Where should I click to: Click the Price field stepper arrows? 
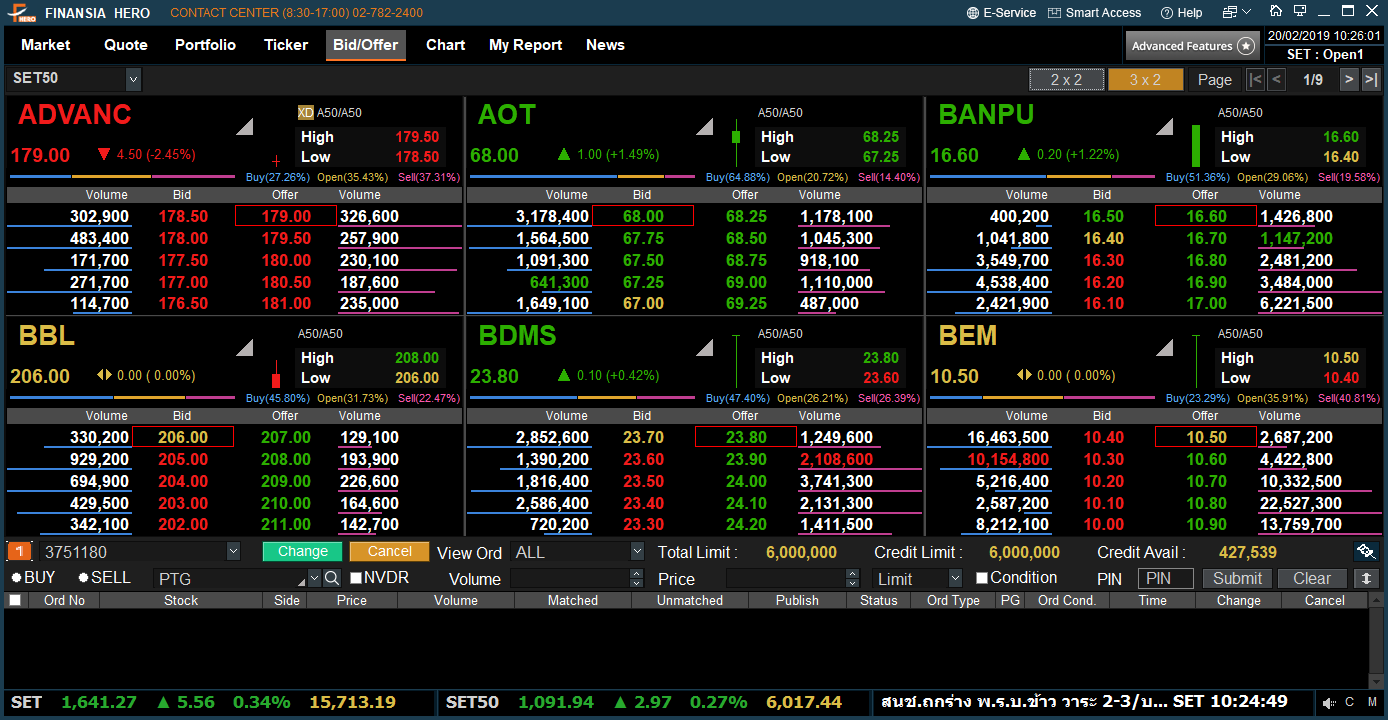point(852,578)
